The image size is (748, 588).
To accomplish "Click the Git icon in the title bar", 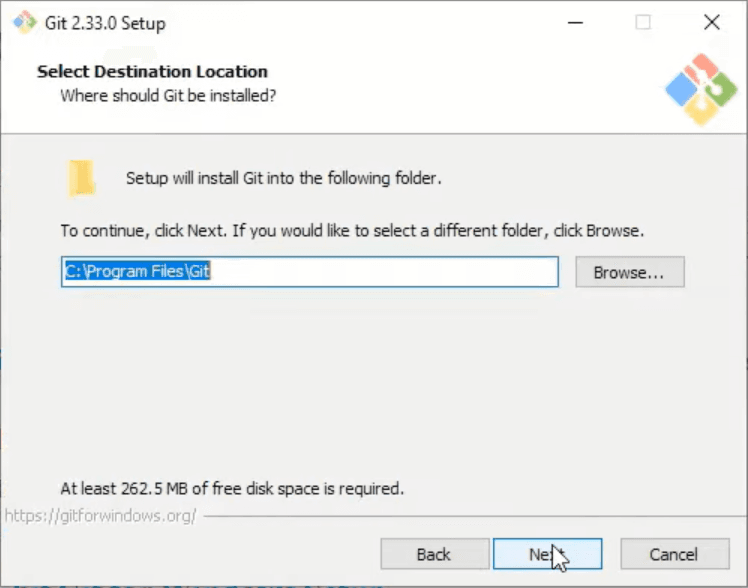I will (x=24, y=22).
